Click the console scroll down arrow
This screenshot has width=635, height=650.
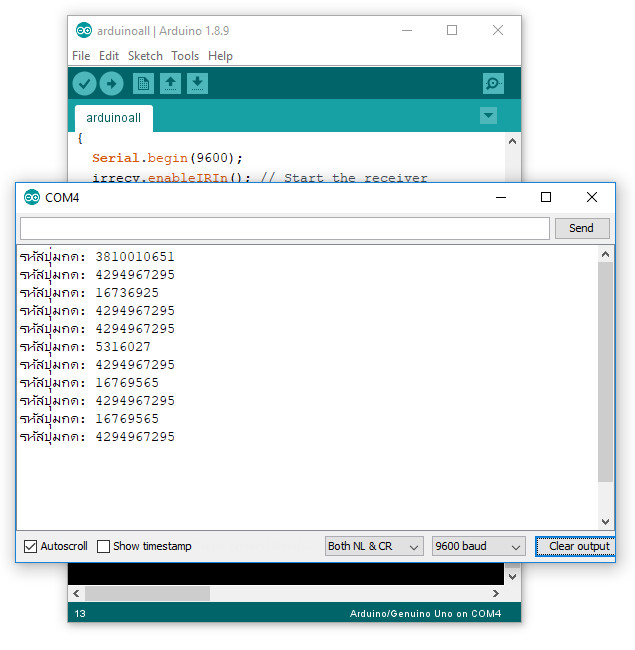pyautogui.click(x=512, y=577)
